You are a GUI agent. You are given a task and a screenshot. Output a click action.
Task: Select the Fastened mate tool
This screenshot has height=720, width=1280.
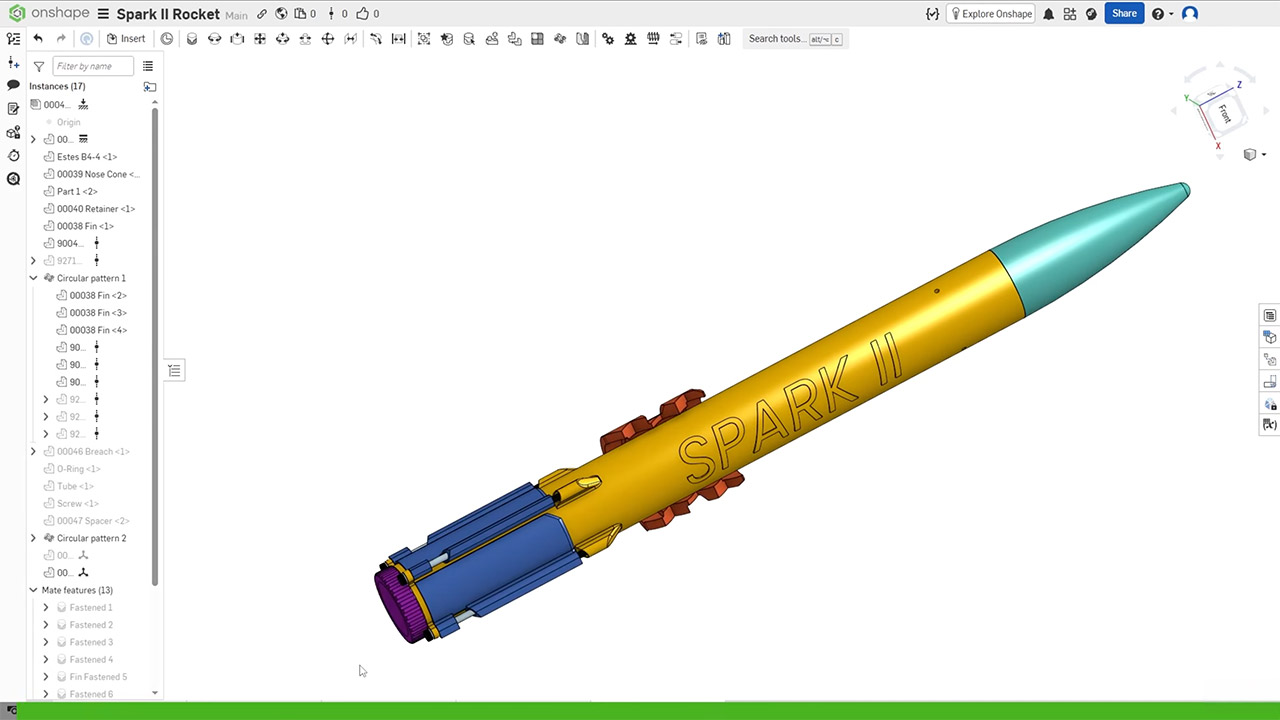[x=192, y=39]
